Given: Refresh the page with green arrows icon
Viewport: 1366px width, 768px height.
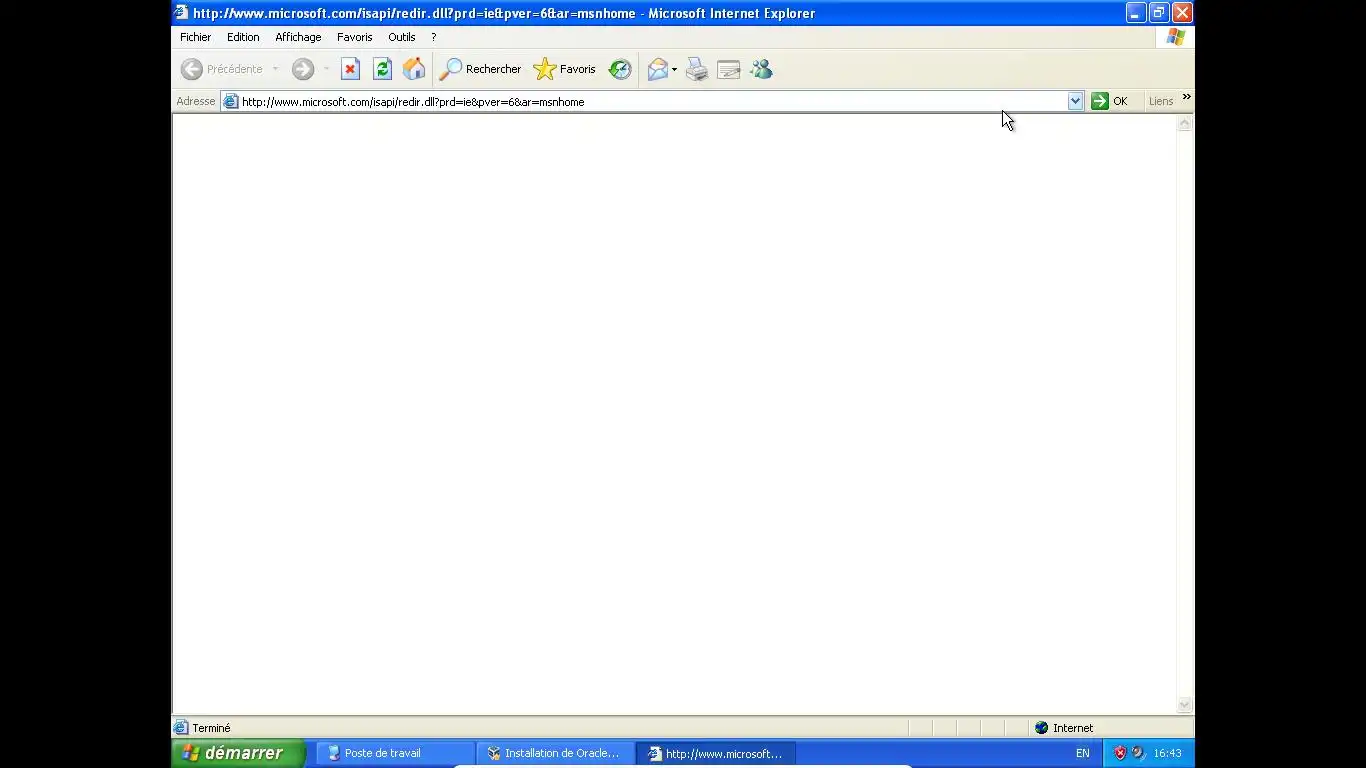Looking at the screenshot, I should click(x=382, y=69).
